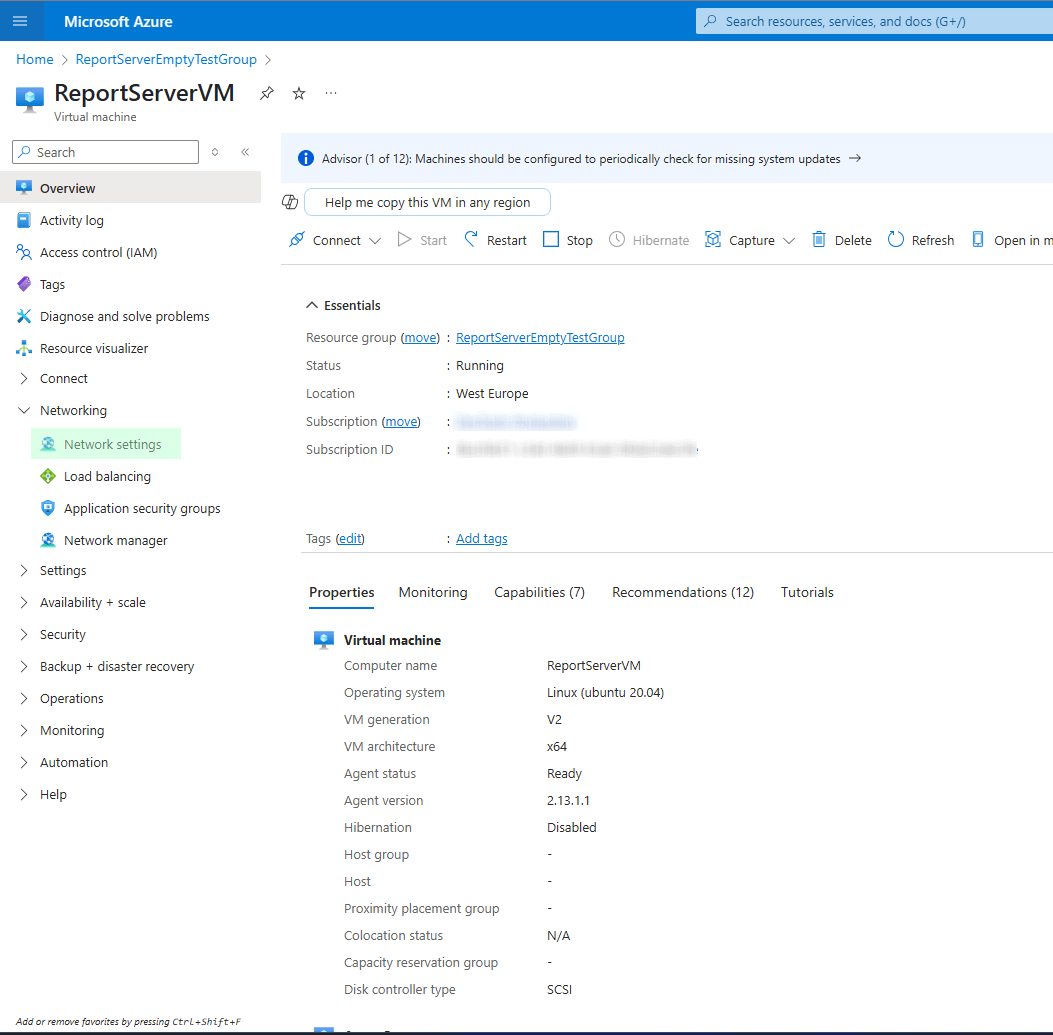Delete the VM using trash icon

pos(819,240)
